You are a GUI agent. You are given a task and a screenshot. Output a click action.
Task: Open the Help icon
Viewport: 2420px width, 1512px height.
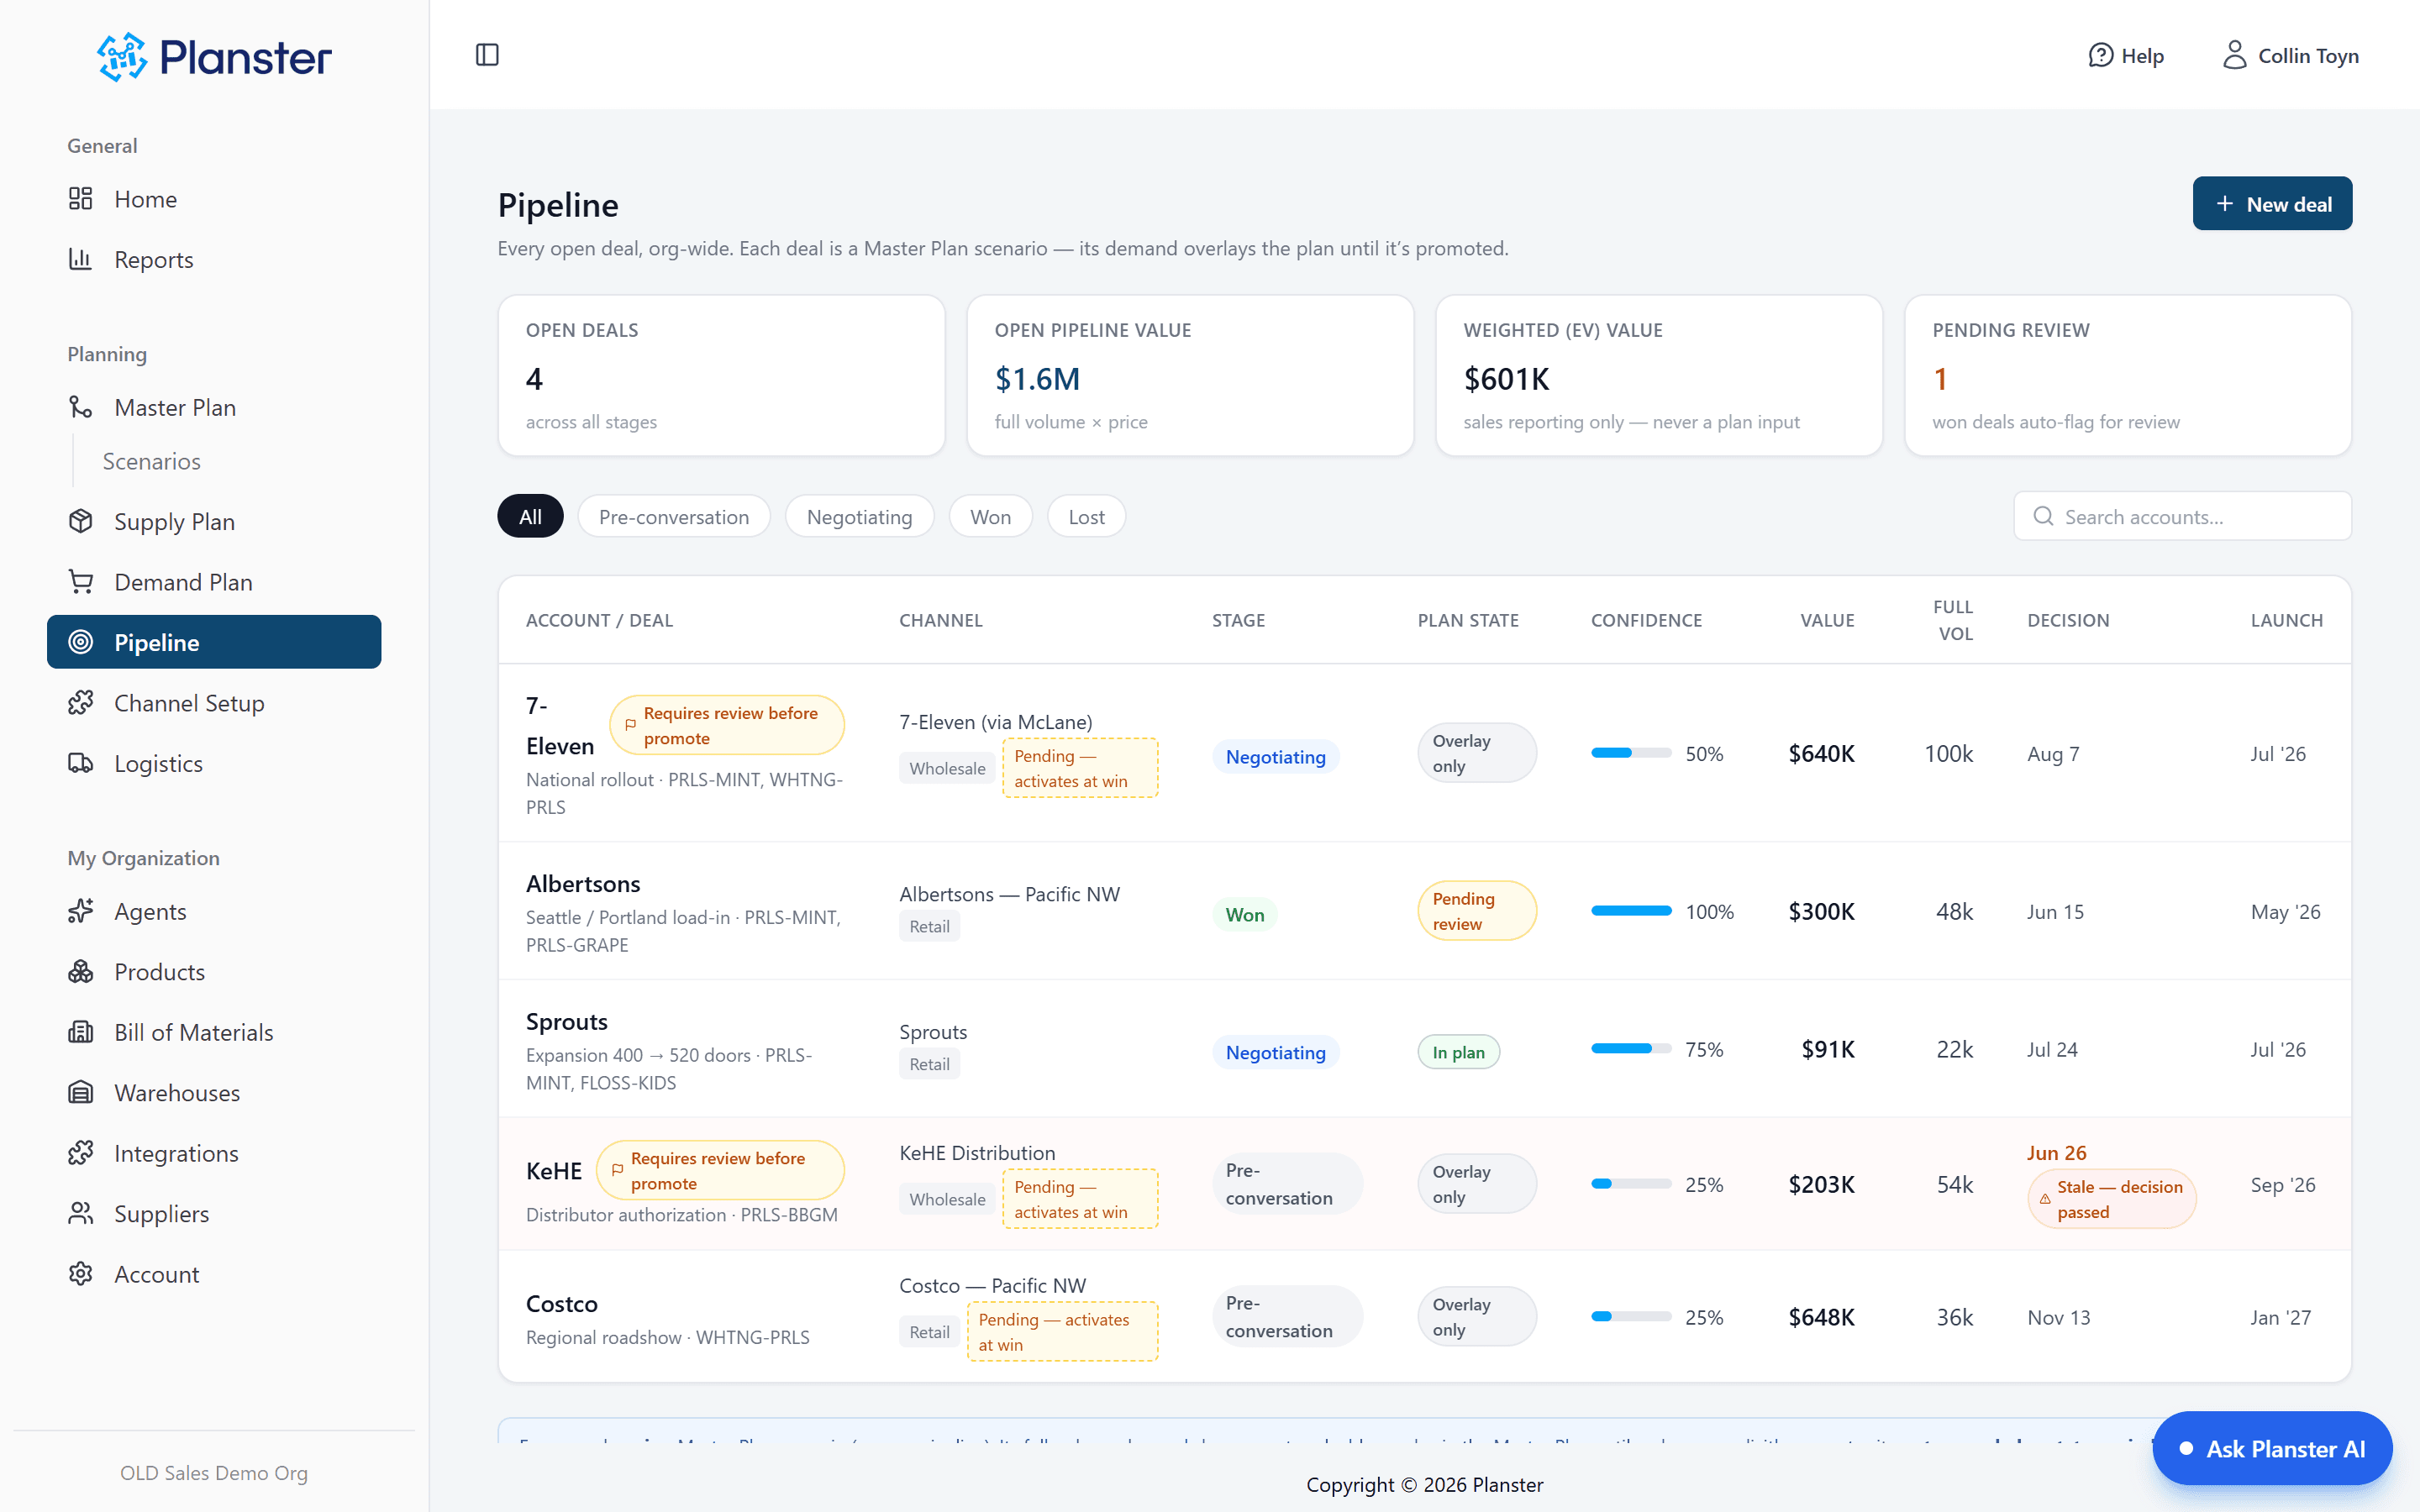coord(2101,55)
